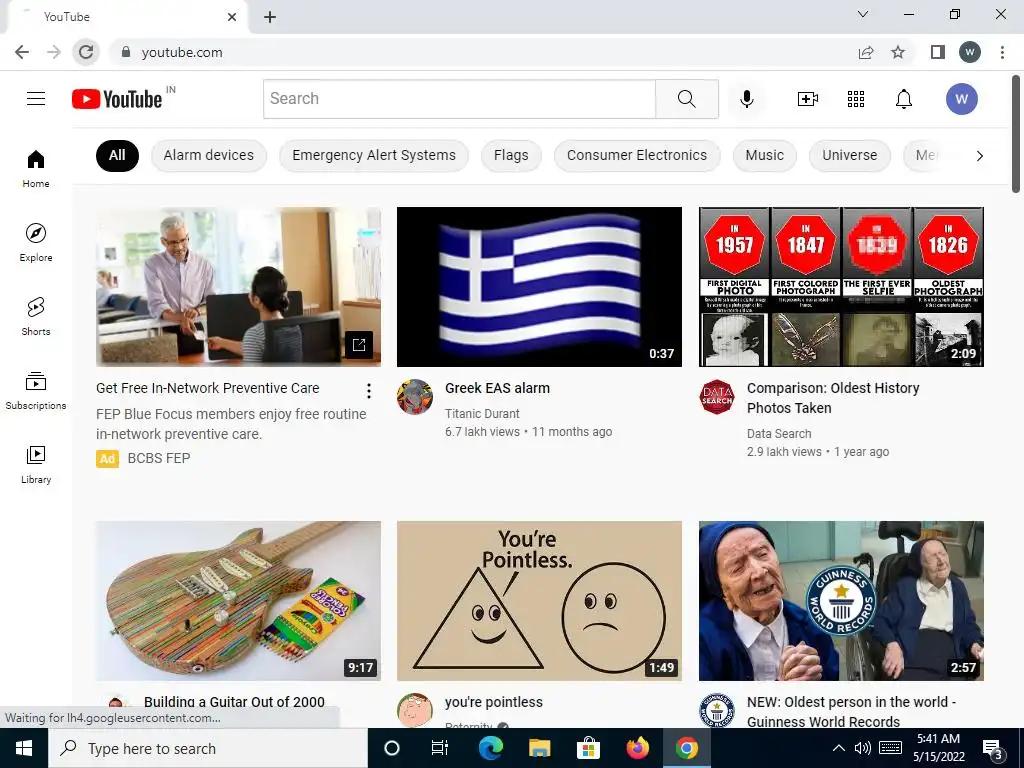
Task: Go to Home in the sidebar
Action: [x=36, y=169]
